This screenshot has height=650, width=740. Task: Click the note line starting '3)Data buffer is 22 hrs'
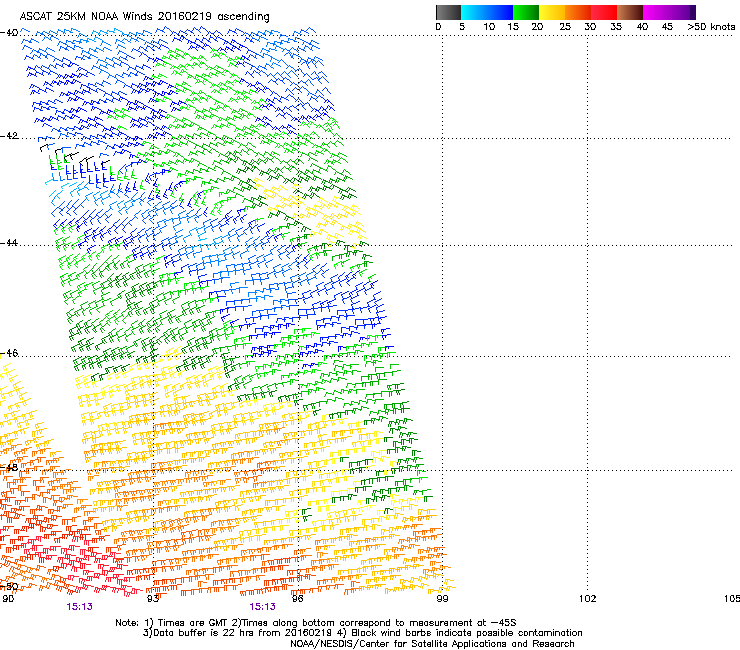[x=362, y=633]
